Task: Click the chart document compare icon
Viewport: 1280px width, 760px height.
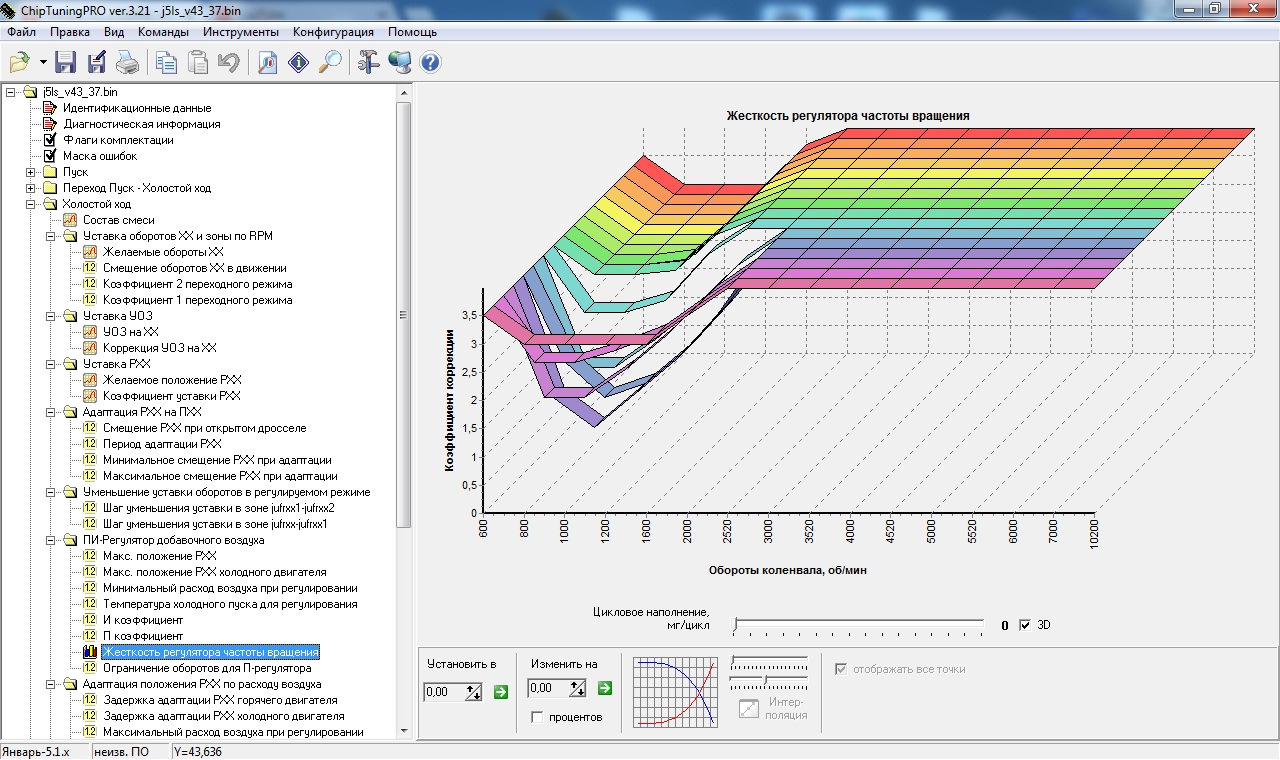Action: click(267, 63)
